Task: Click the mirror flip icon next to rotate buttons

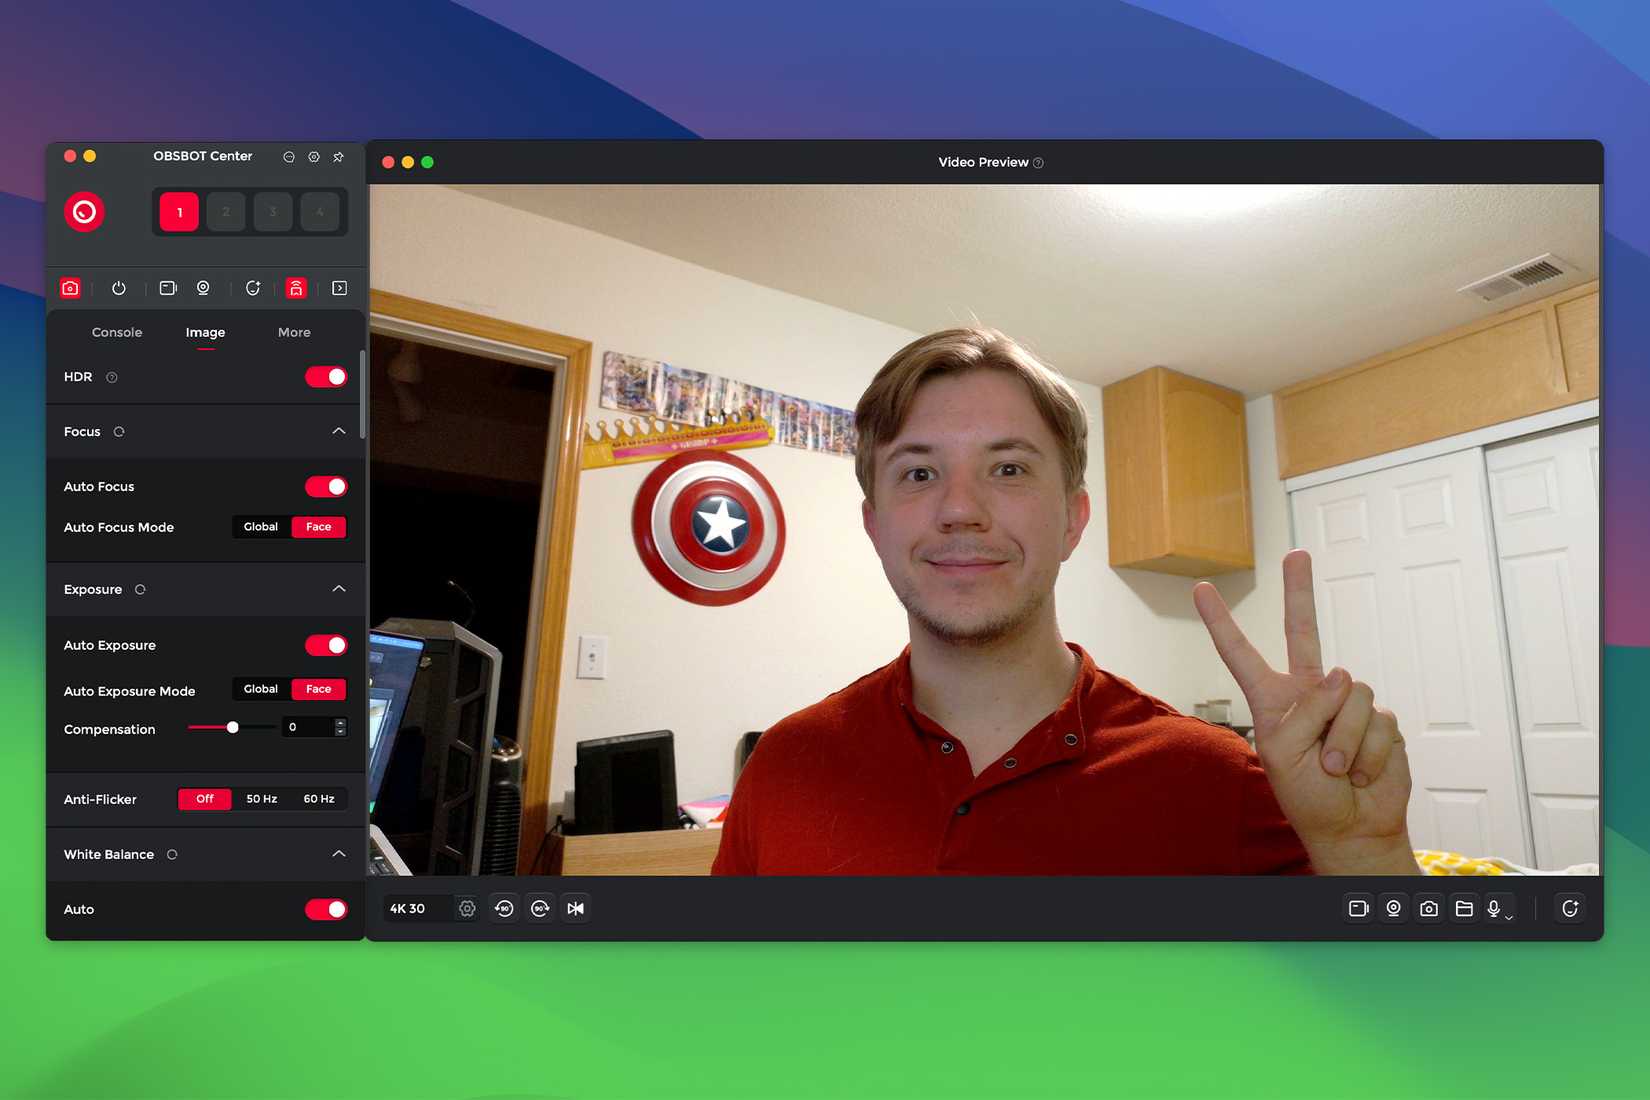Action: tap(575, 908)
